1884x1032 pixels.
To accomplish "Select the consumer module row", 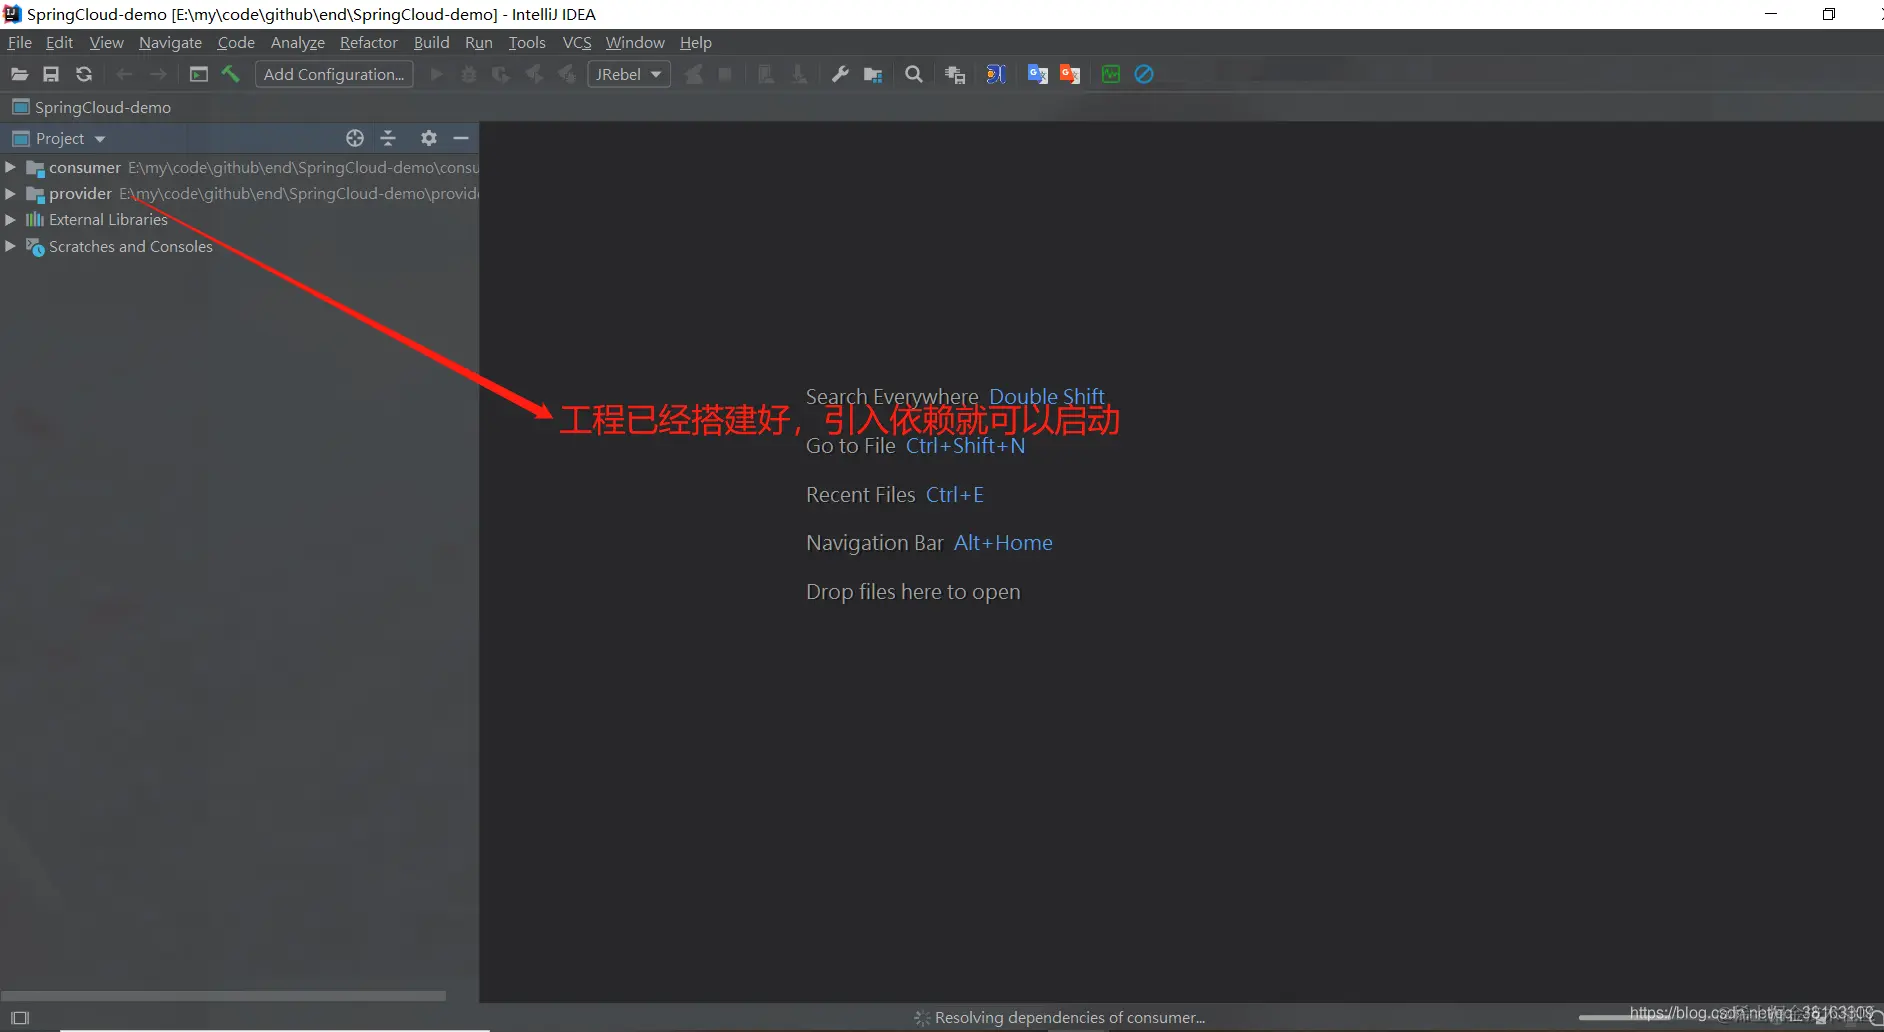I will (240, 167).
